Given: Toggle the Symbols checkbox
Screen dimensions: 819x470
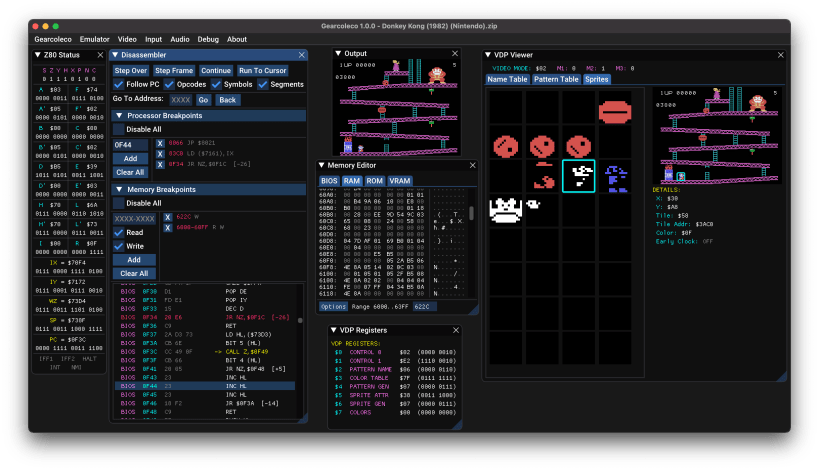Looking at the screenshot, I should coord(216,84).
